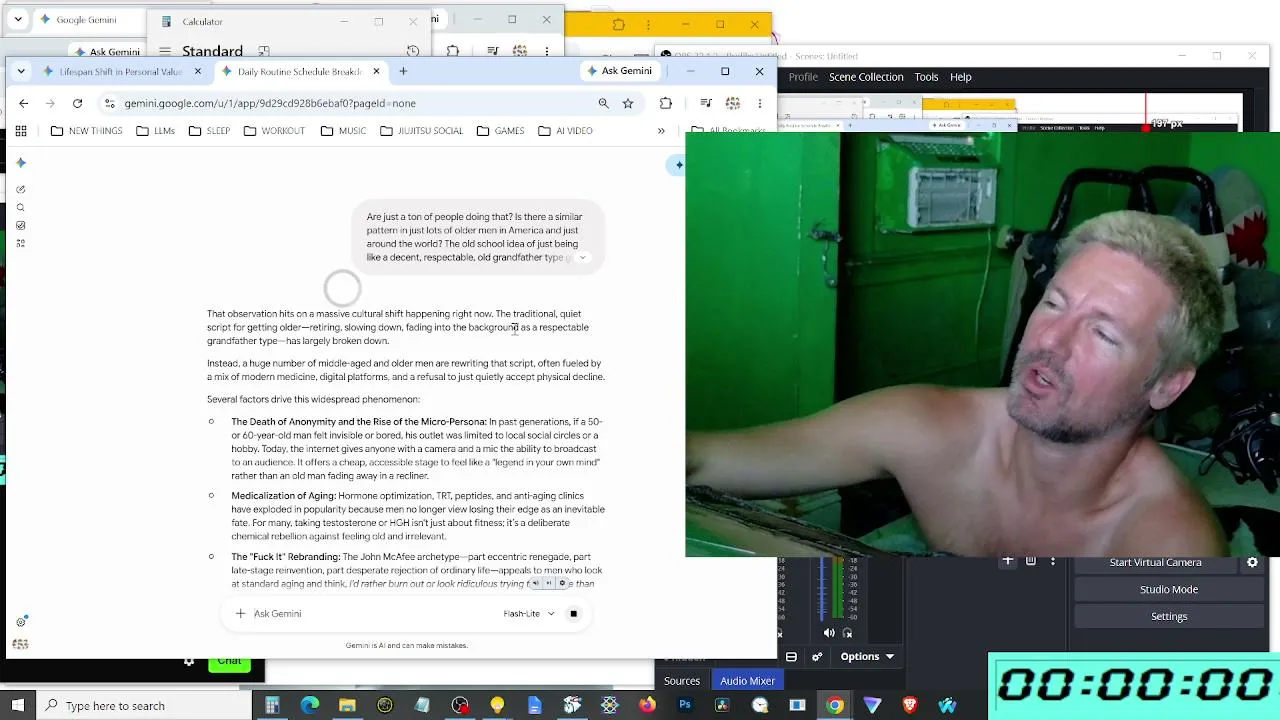The image size is (1280, 720).
Task: Go back to the previous page
Action: (24, 103)
